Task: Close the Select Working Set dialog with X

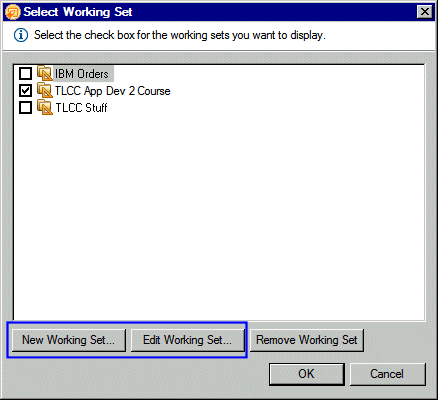Action: [425, 12]
